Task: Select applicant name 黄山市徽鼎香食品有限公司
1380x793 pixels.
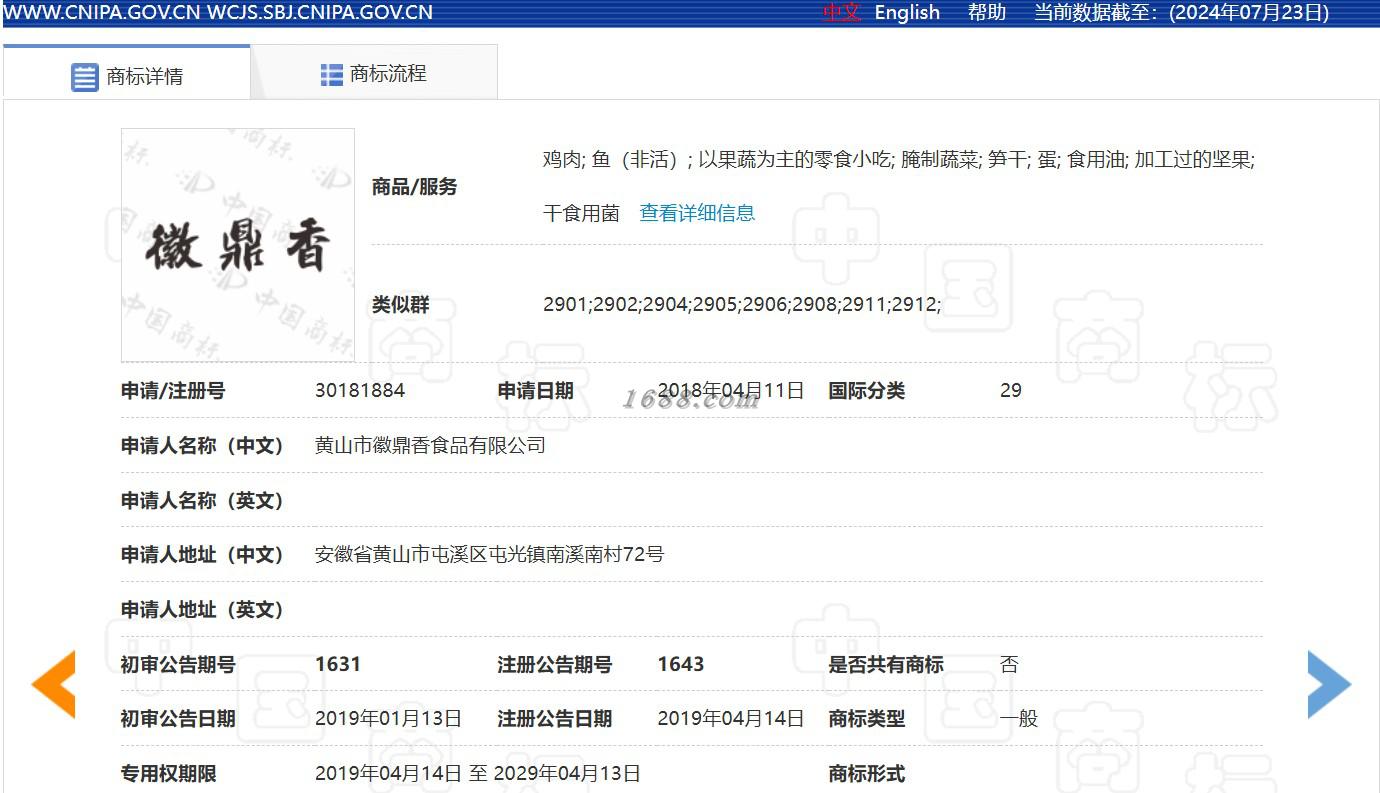Action: 430,445
